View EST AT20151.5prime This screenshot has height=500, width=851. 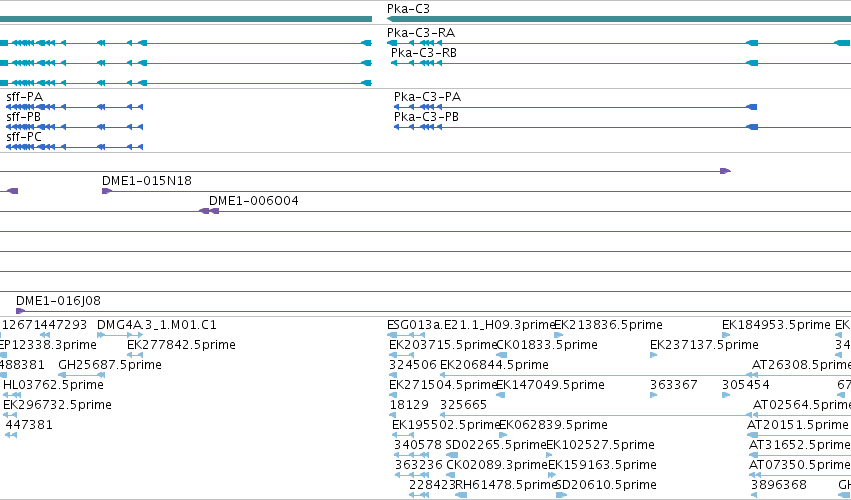pyautogui.click(x=798, y=425)
